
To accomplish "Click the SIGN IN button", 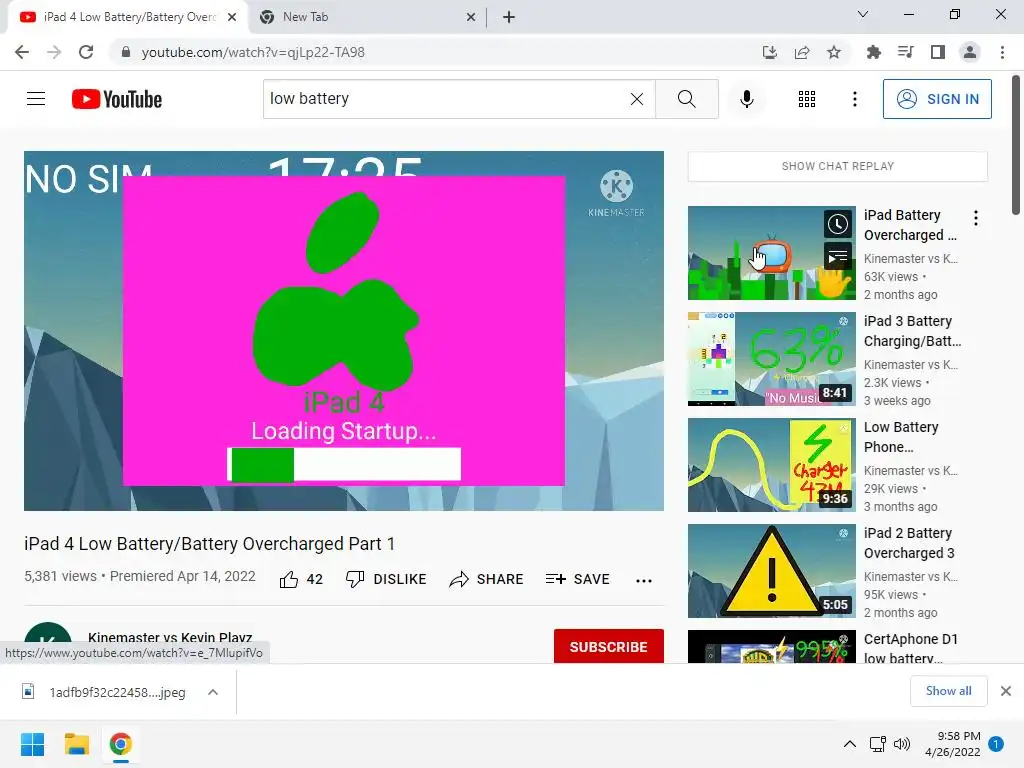I will click(x=937, y=99).
